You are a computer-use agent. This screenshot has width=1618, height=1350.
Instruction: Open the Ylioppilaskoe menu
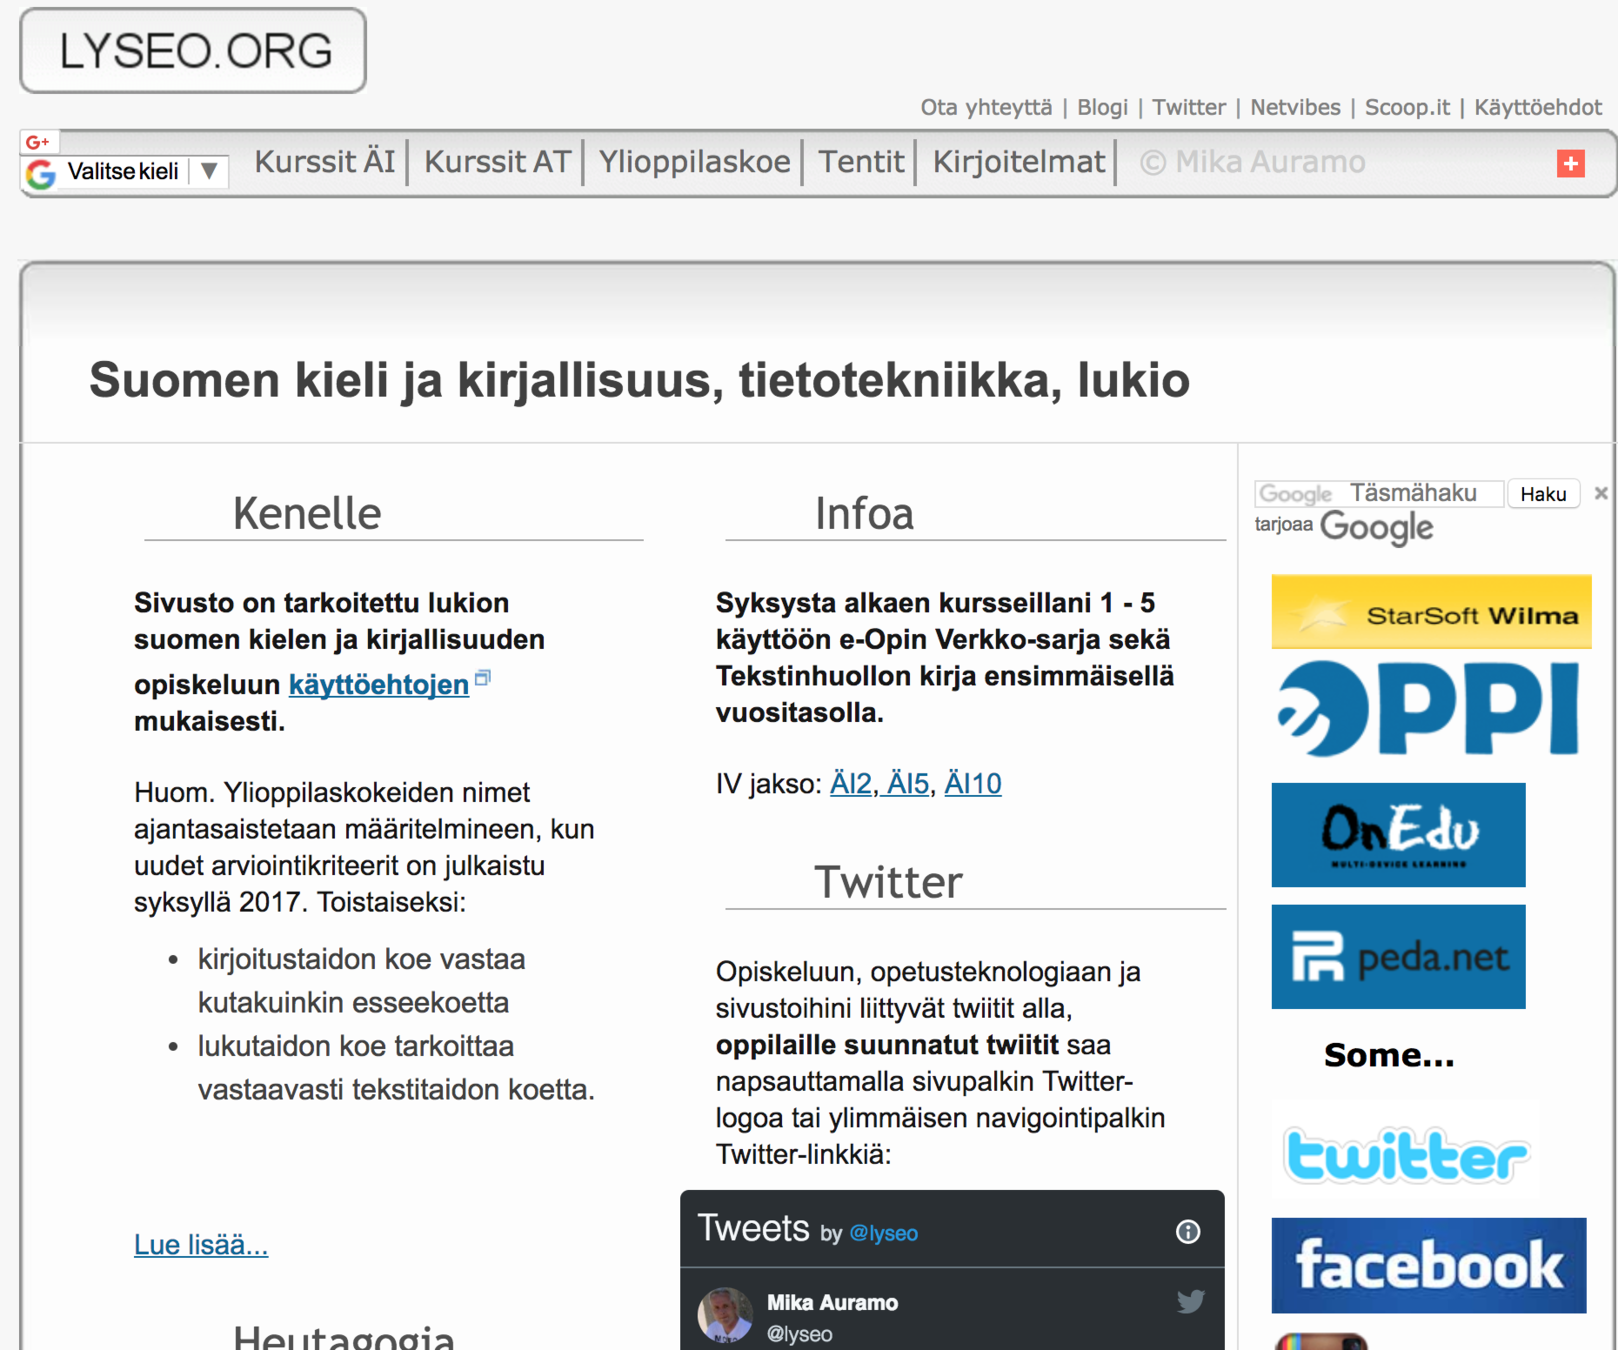(x=694, y=162)
